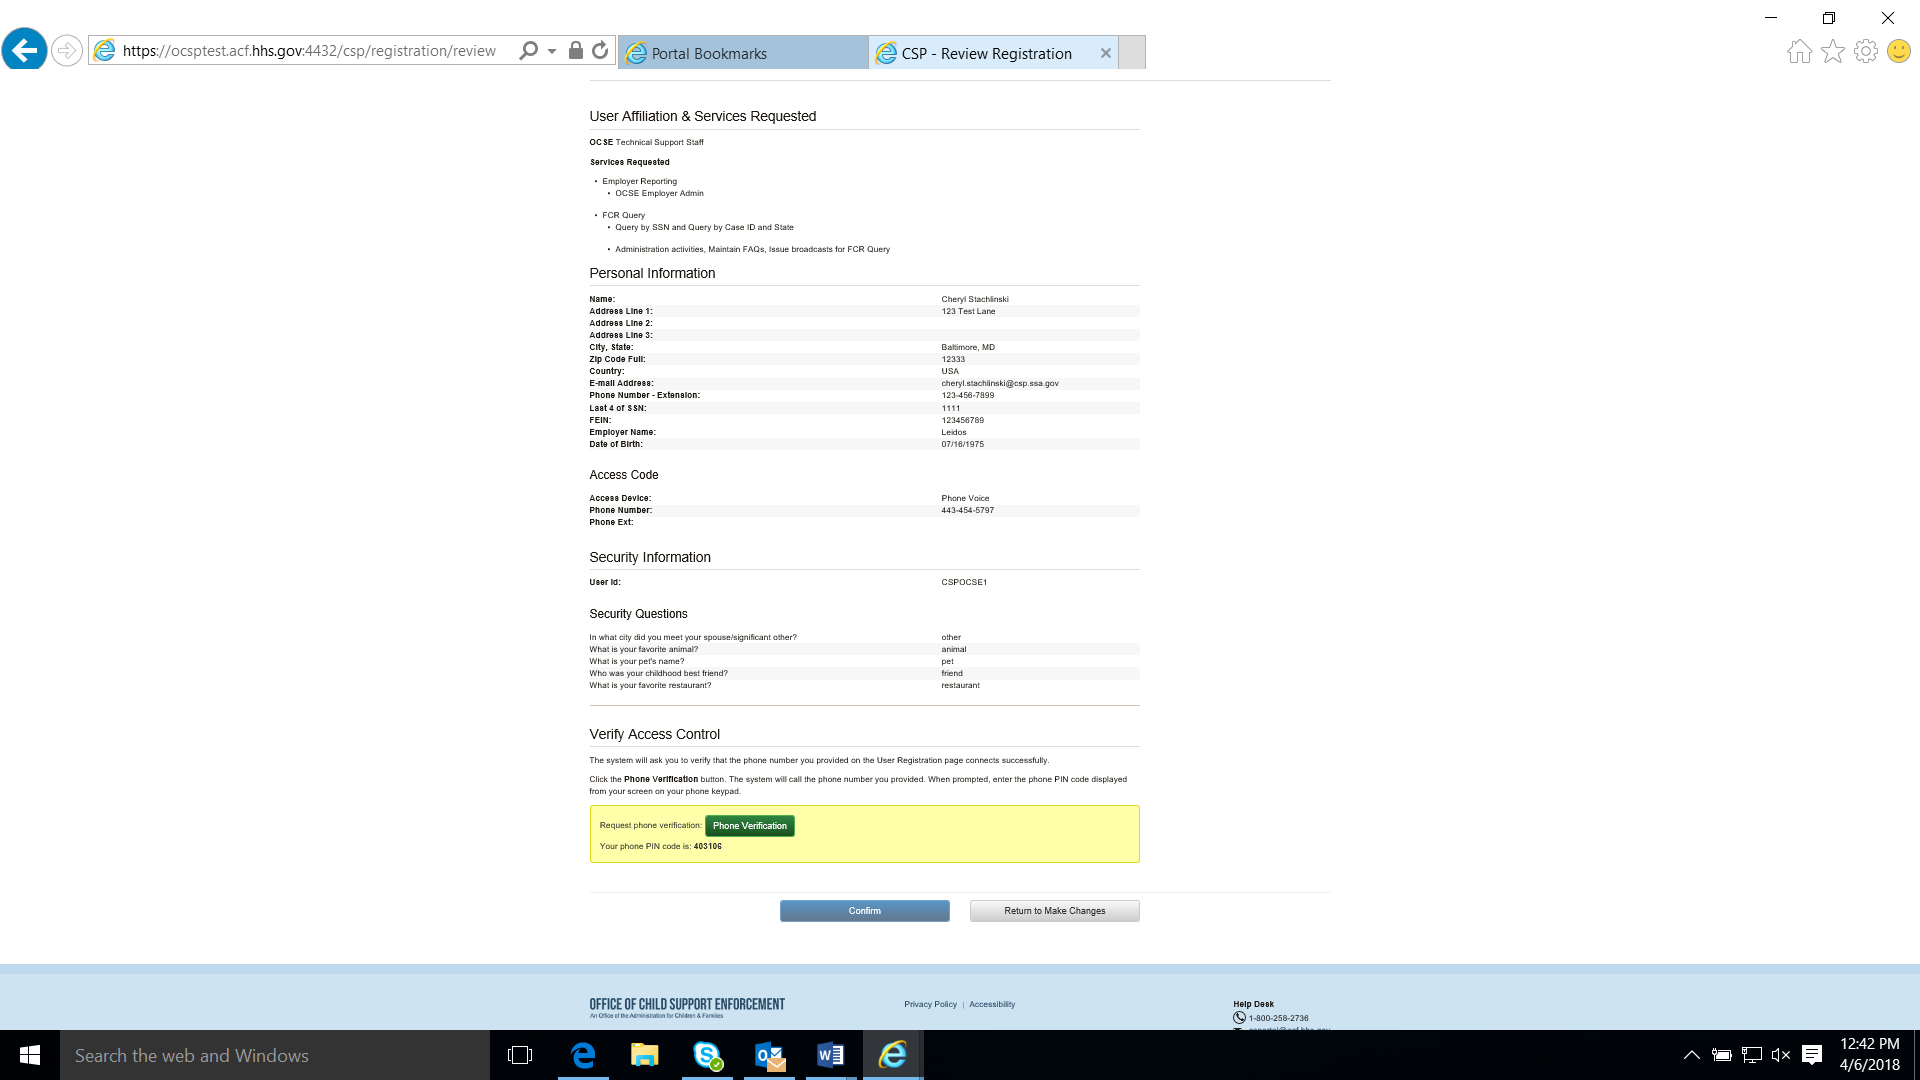This screenshot has height=1080, width=1920.
Task: Click the browser Back arrow button
Action: (24, 50)
